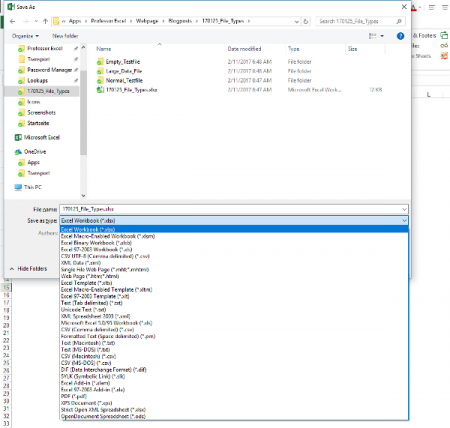This screenshot has height=428, width=450.
Task: Expand the view options dropdown arrow
Action: pos(382,36)
